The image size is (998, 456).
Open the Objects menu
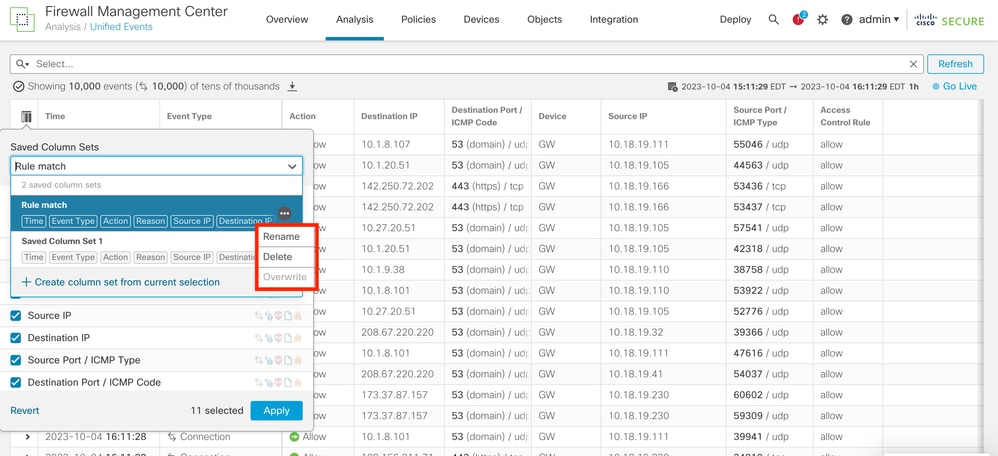544,20
